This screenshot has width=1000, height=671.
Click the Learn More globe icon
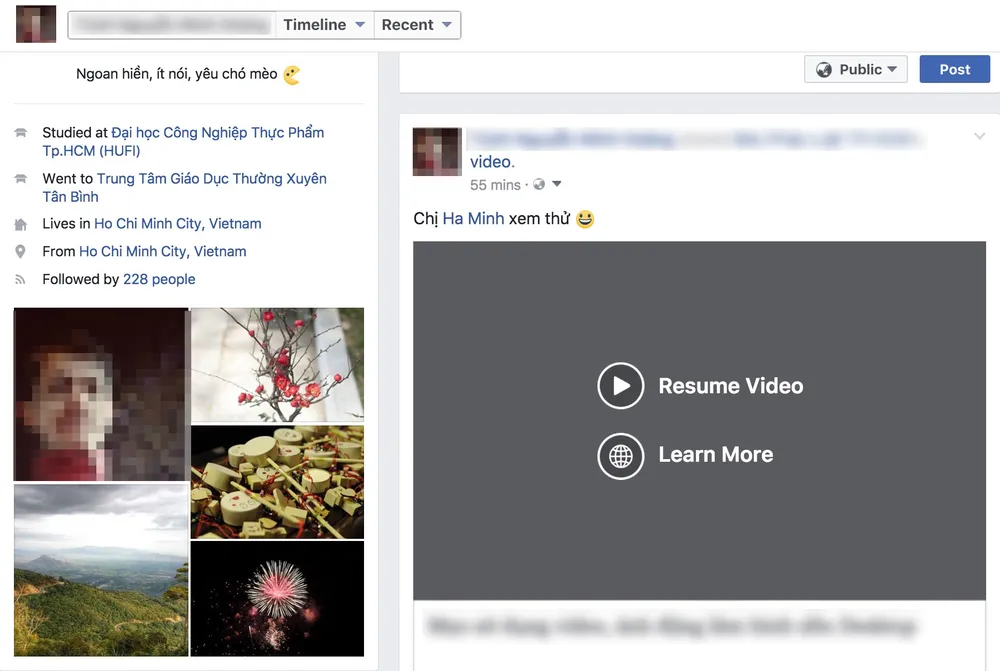620,456
